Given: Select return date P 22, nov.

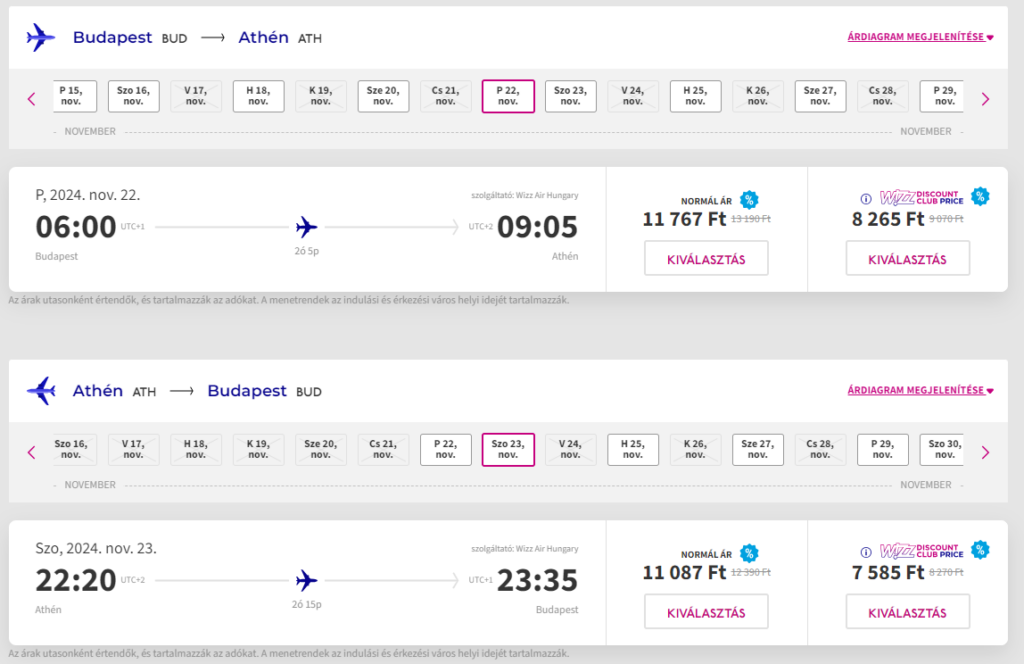Looking at the screenshot, I should coord(445,449).
